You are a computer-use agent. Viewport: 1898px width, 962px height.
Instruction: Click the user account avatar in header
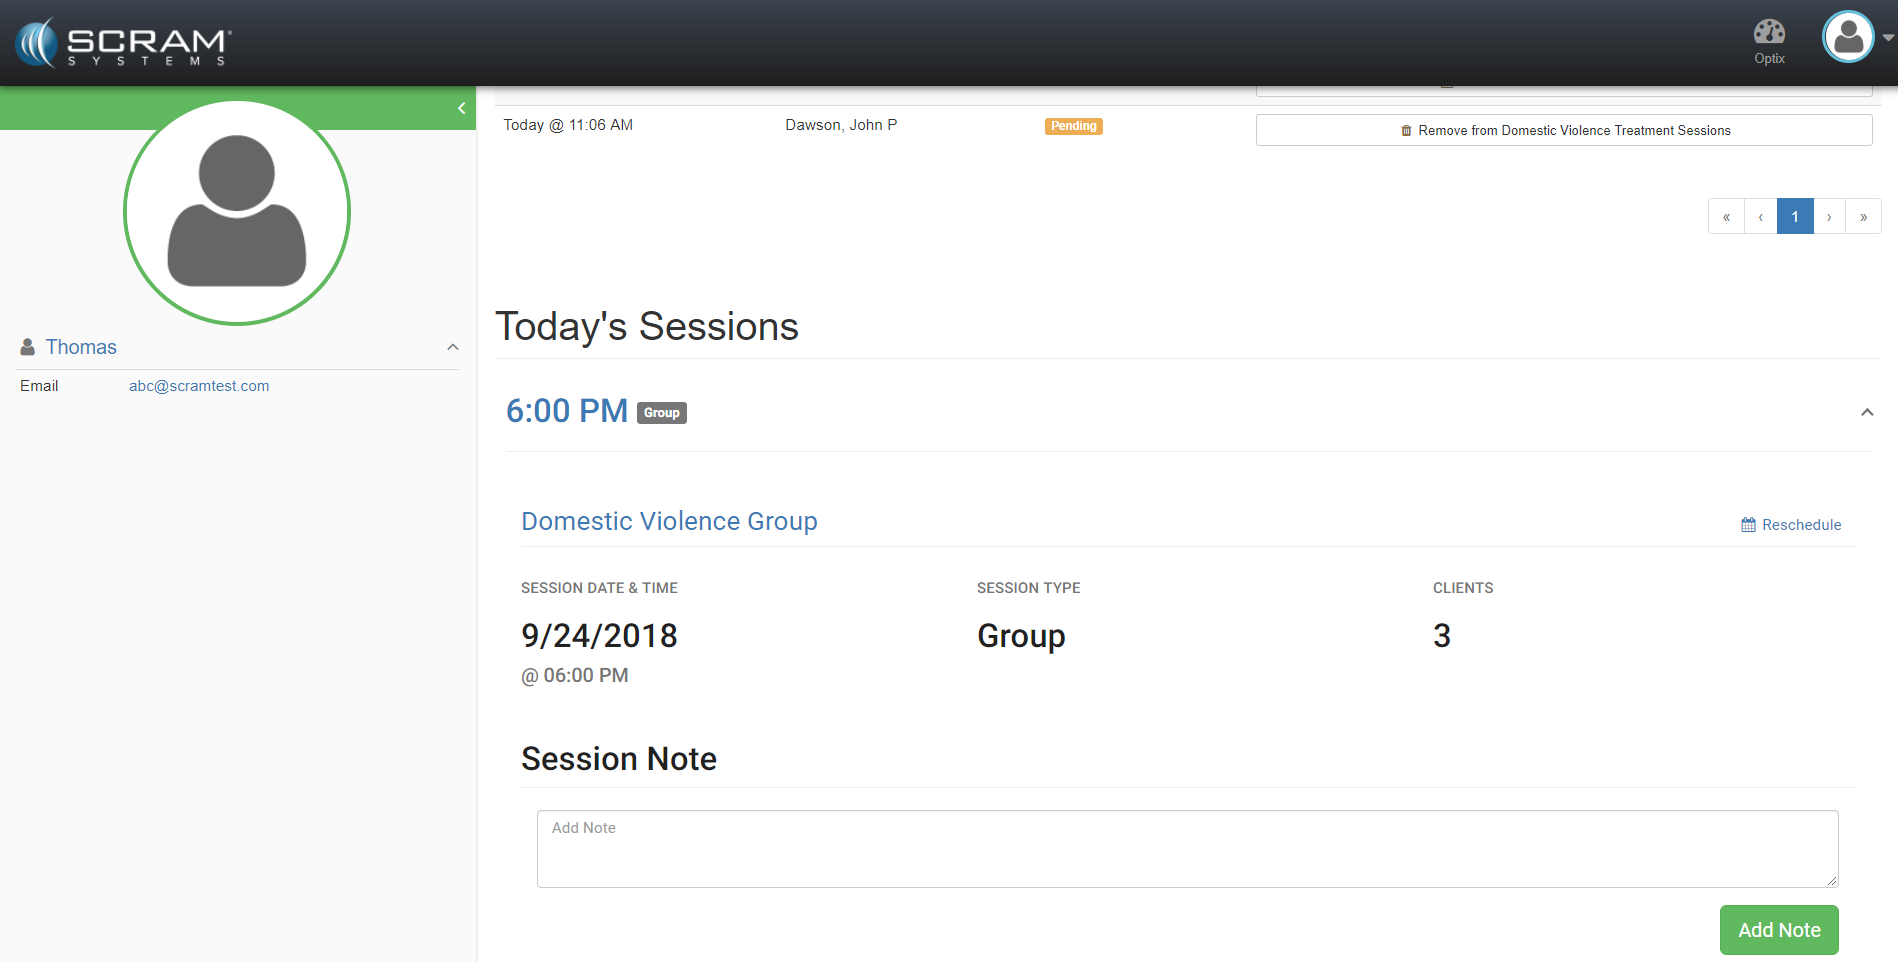pyautogui.click(x=1848, y=38)
